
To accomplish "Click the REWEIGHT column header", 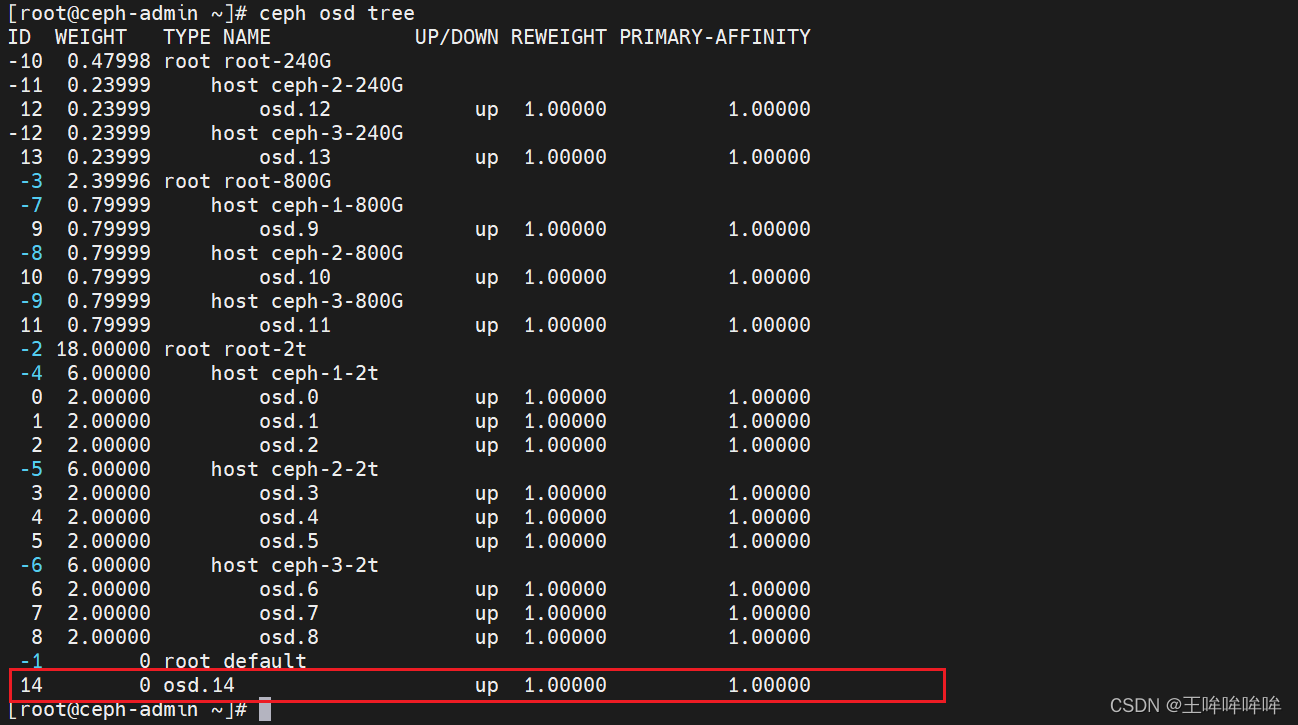I will (x=558, y=37).
